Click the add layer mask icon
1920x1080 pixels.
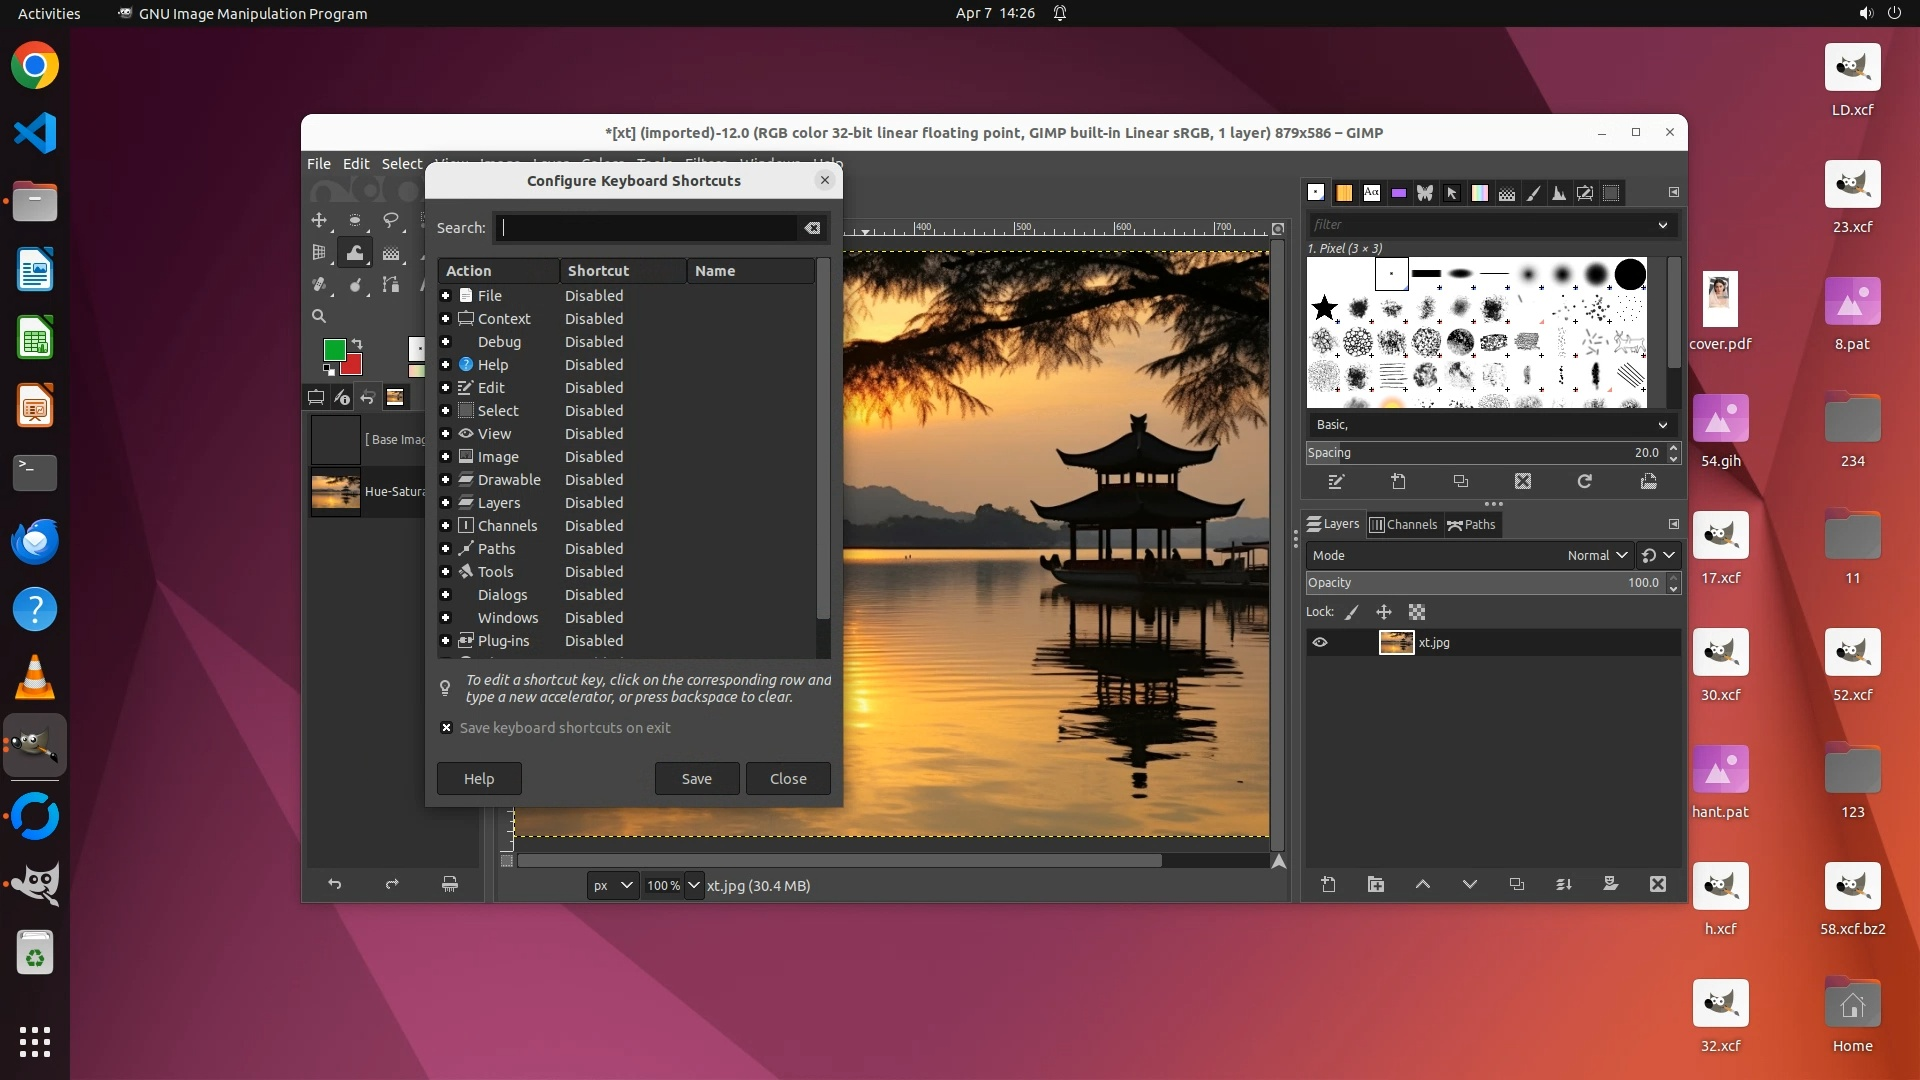1610,884
